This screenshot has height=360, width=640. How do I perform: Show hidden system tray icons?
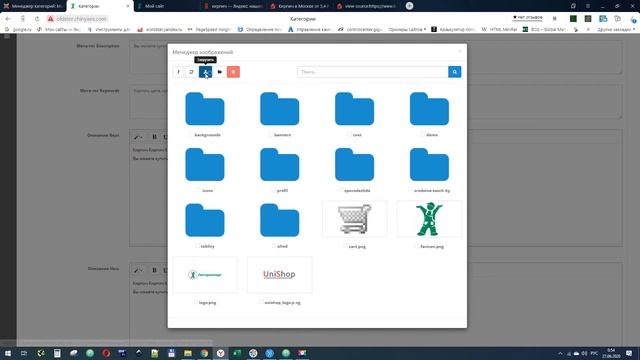(560, 353)
